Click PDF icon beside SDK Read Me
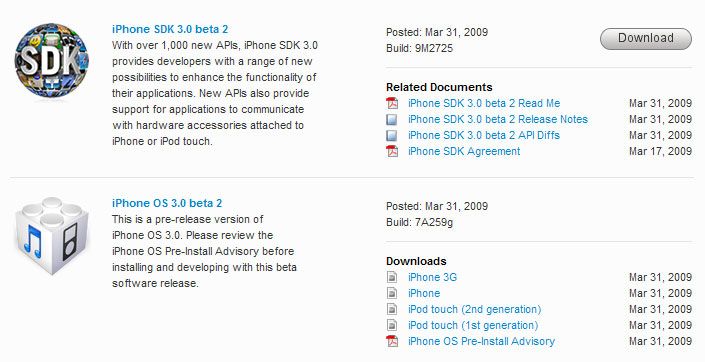 392,103
